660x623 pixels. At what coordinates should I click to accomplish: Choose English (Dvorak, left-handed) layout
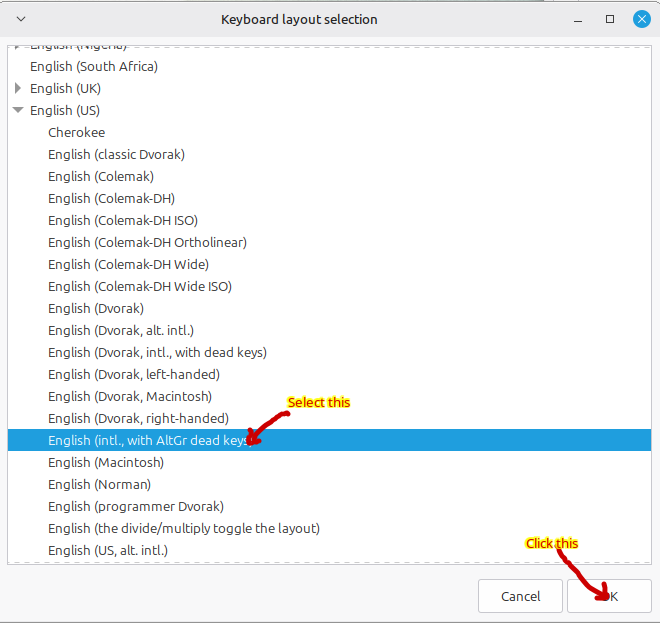(x=134, y=374)
